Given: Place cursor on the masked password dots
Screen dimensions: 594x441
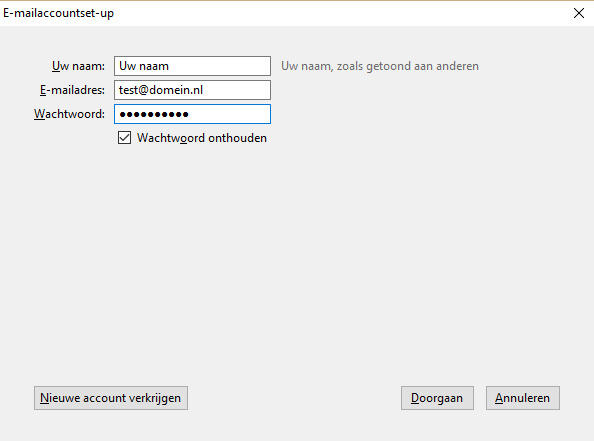Looking at the screenshot, I should (x=154, y=114).
